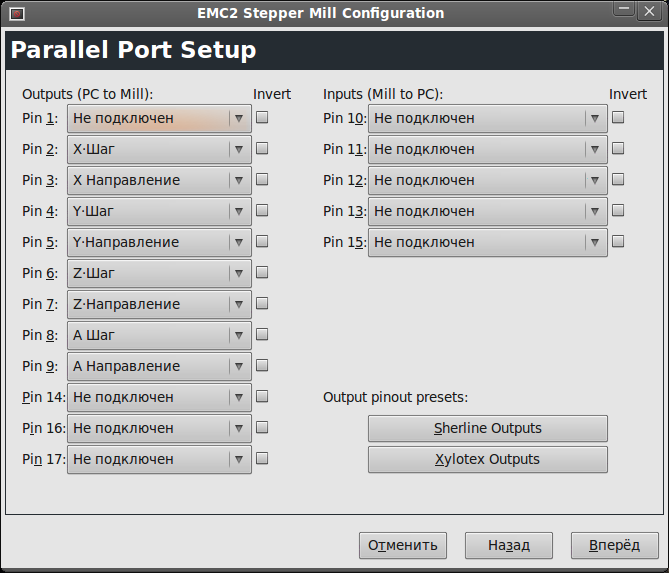
Task: Open the Pin 10 input dropdown
Action: (487, 119)
